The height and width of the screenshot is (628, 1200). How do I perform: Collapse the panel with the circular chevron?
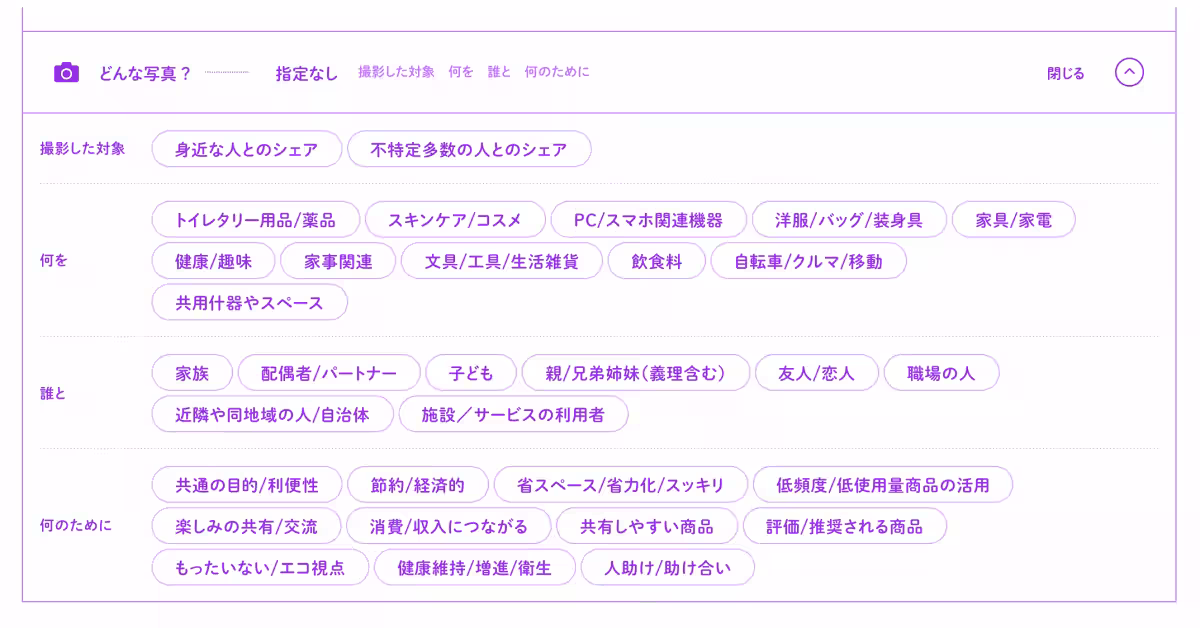(x=1129, y=71)
